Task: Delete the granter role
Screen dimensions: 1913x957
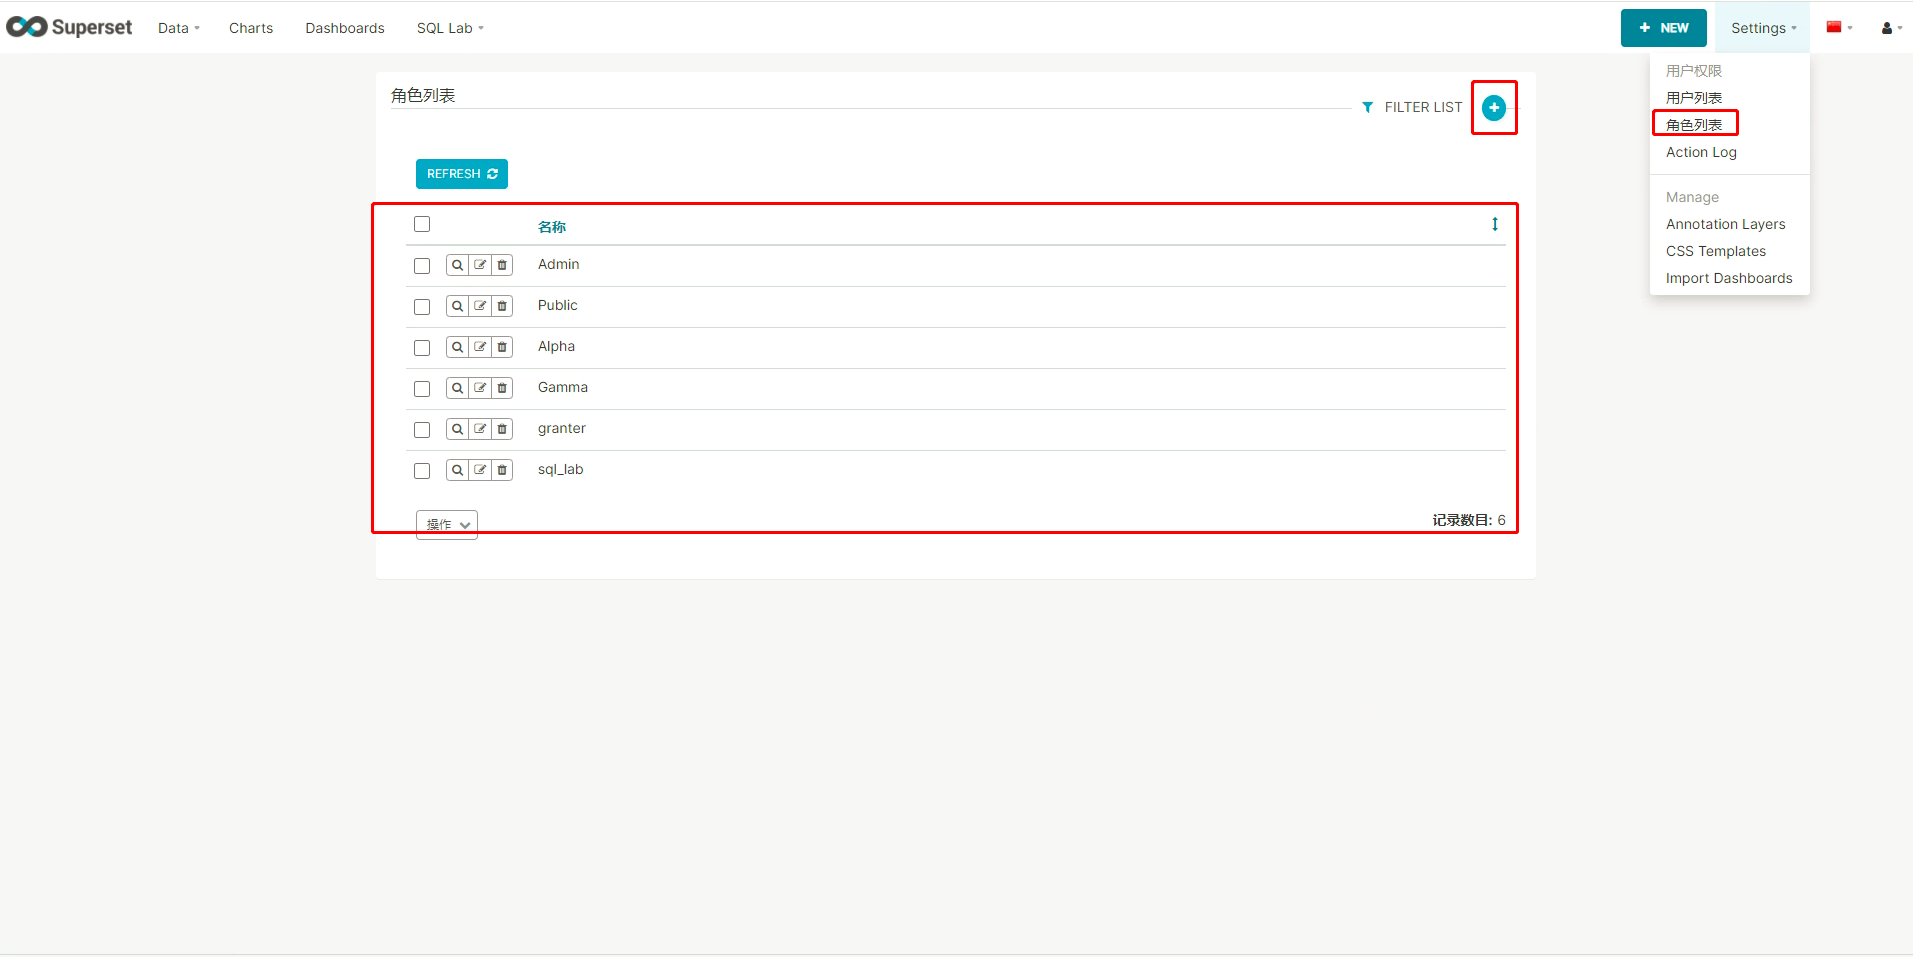Action: point(502,429)
